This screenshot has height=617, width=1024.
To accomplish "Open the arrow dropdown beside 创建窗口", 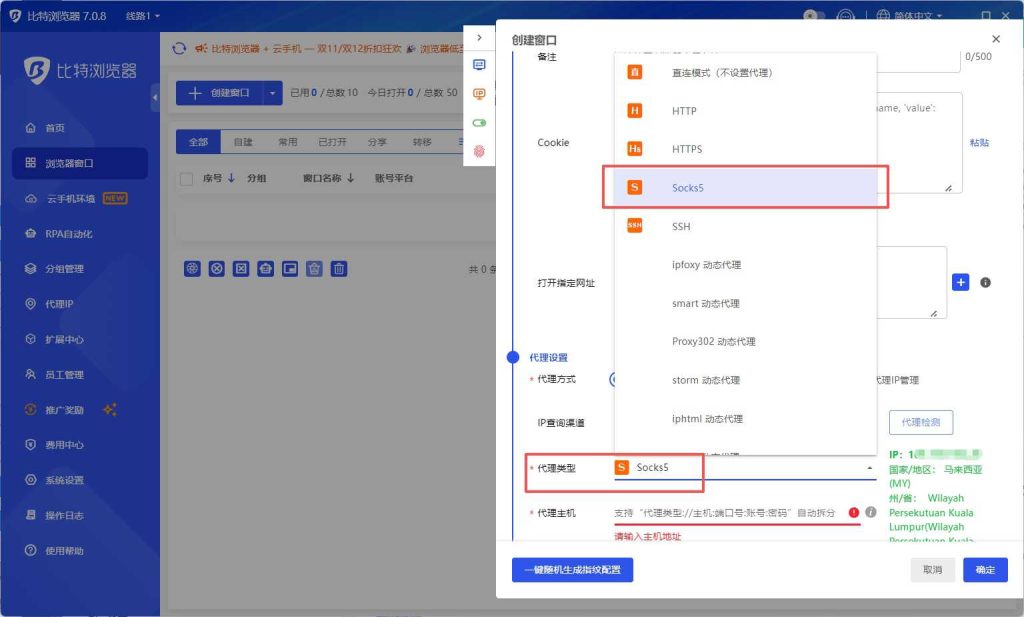I will tap(273, 93).
